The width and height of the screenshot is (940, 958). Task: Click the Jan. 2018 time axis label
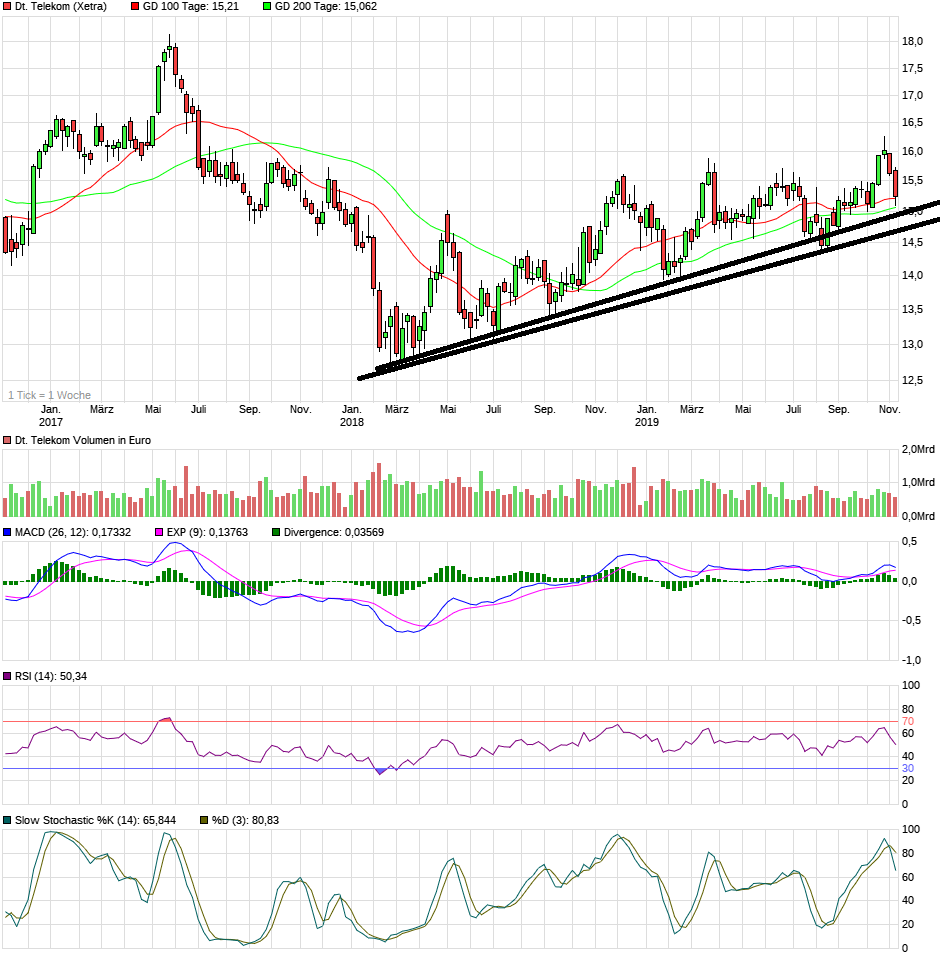point(352,415)
